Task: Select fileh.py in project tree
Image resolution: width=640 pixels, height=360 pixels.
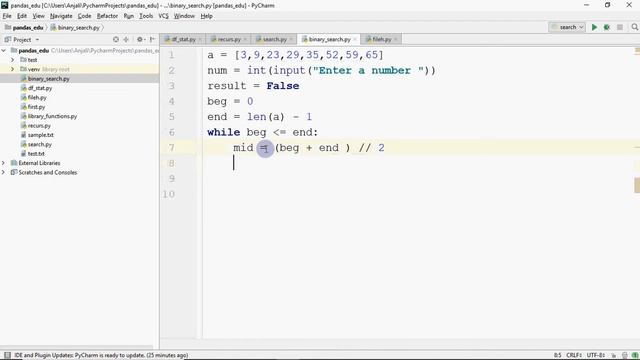Action: coord(37,98)
